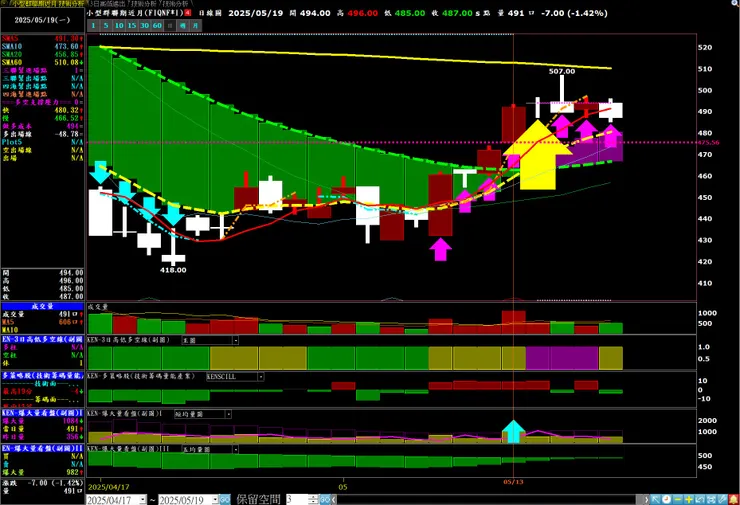Select the 15-minute timeframe button
The image size is (740, 505).
132,25
